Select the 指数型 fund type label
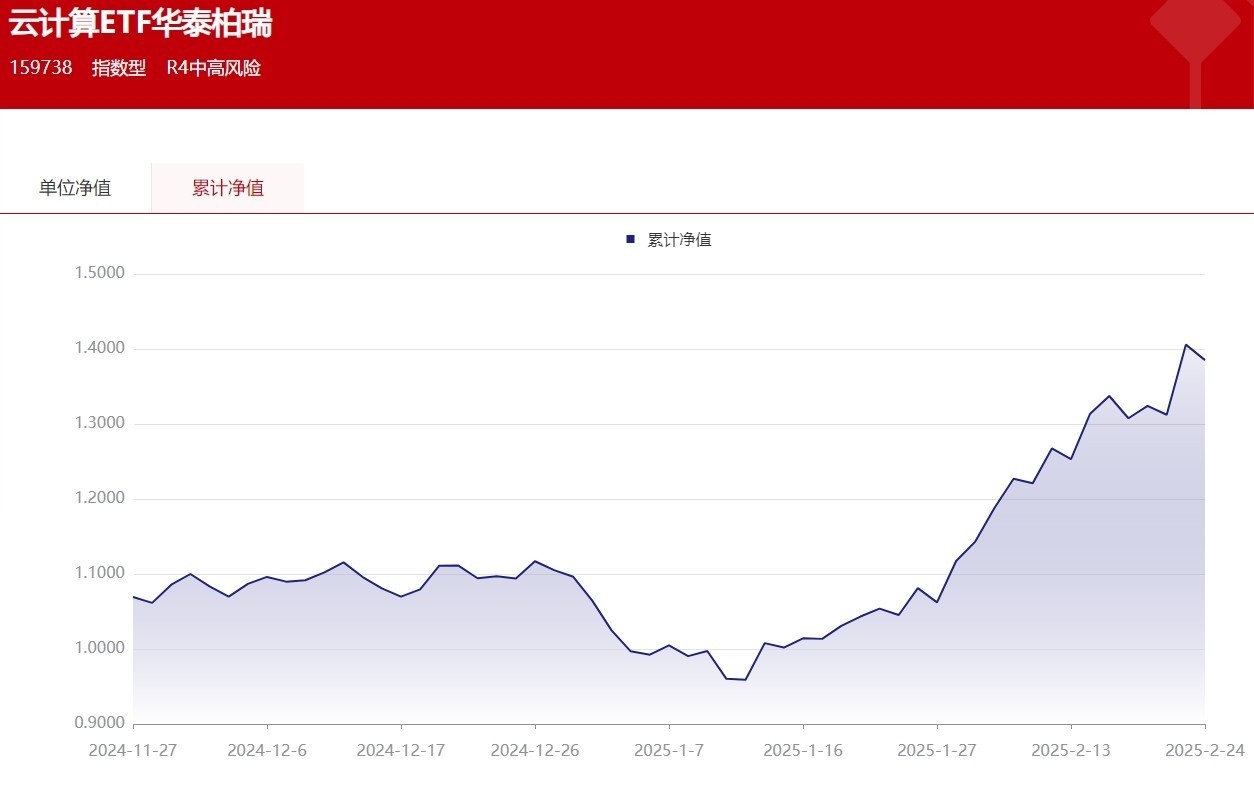 tap(118, 68)
